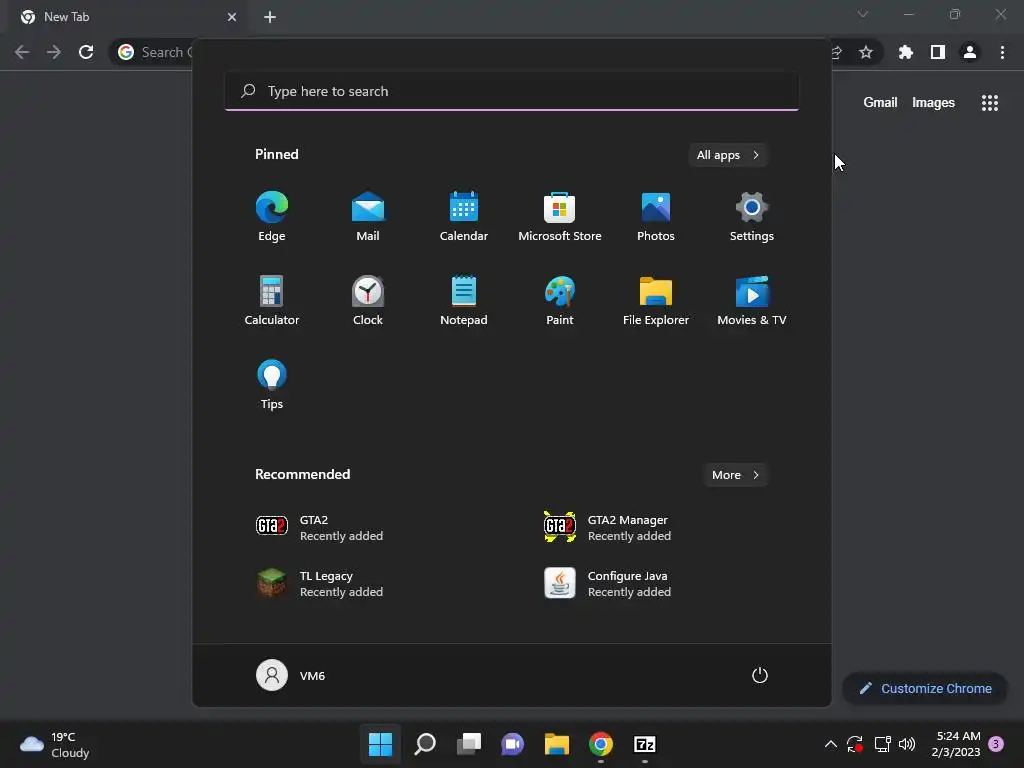This screenshot has width=1024, height=768.
Task: Focus the Type here to search box
Action: pyautogui.click(x=511, y=91)
